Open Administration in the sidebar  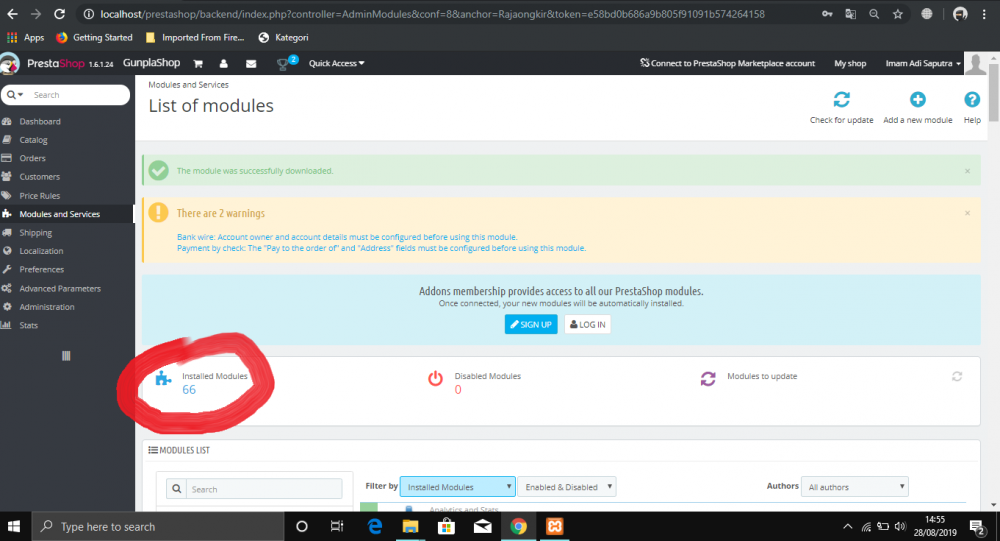(47, 307)
